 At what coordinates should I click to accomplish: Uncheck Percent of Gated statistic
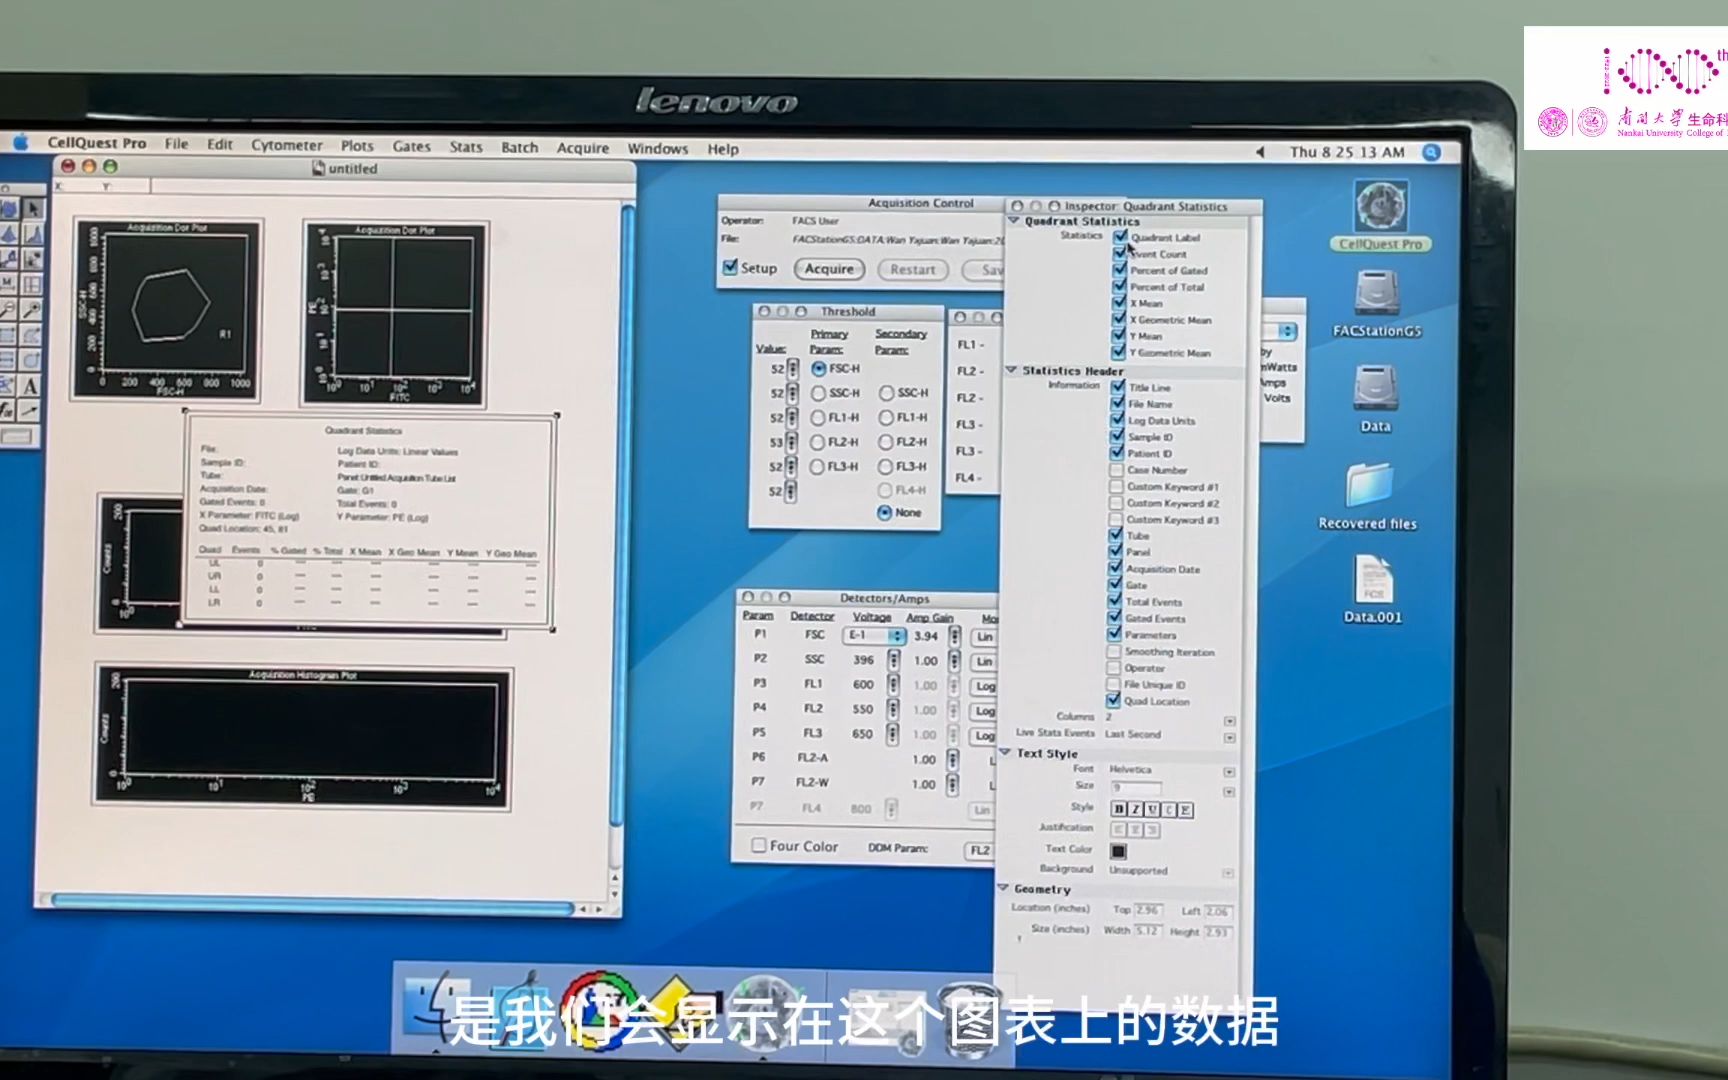pos(1120,270)
